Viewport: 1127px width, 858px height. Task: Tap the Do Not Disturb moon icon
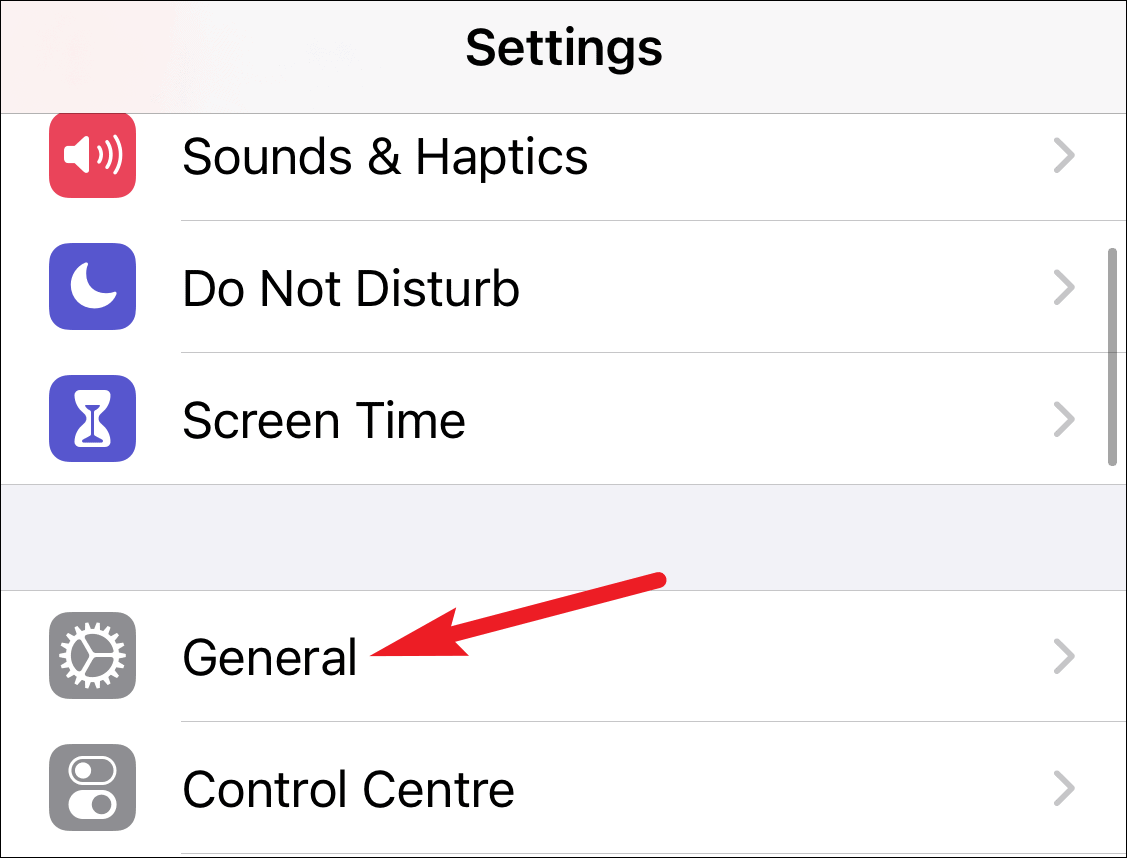(x=92, y=287)
